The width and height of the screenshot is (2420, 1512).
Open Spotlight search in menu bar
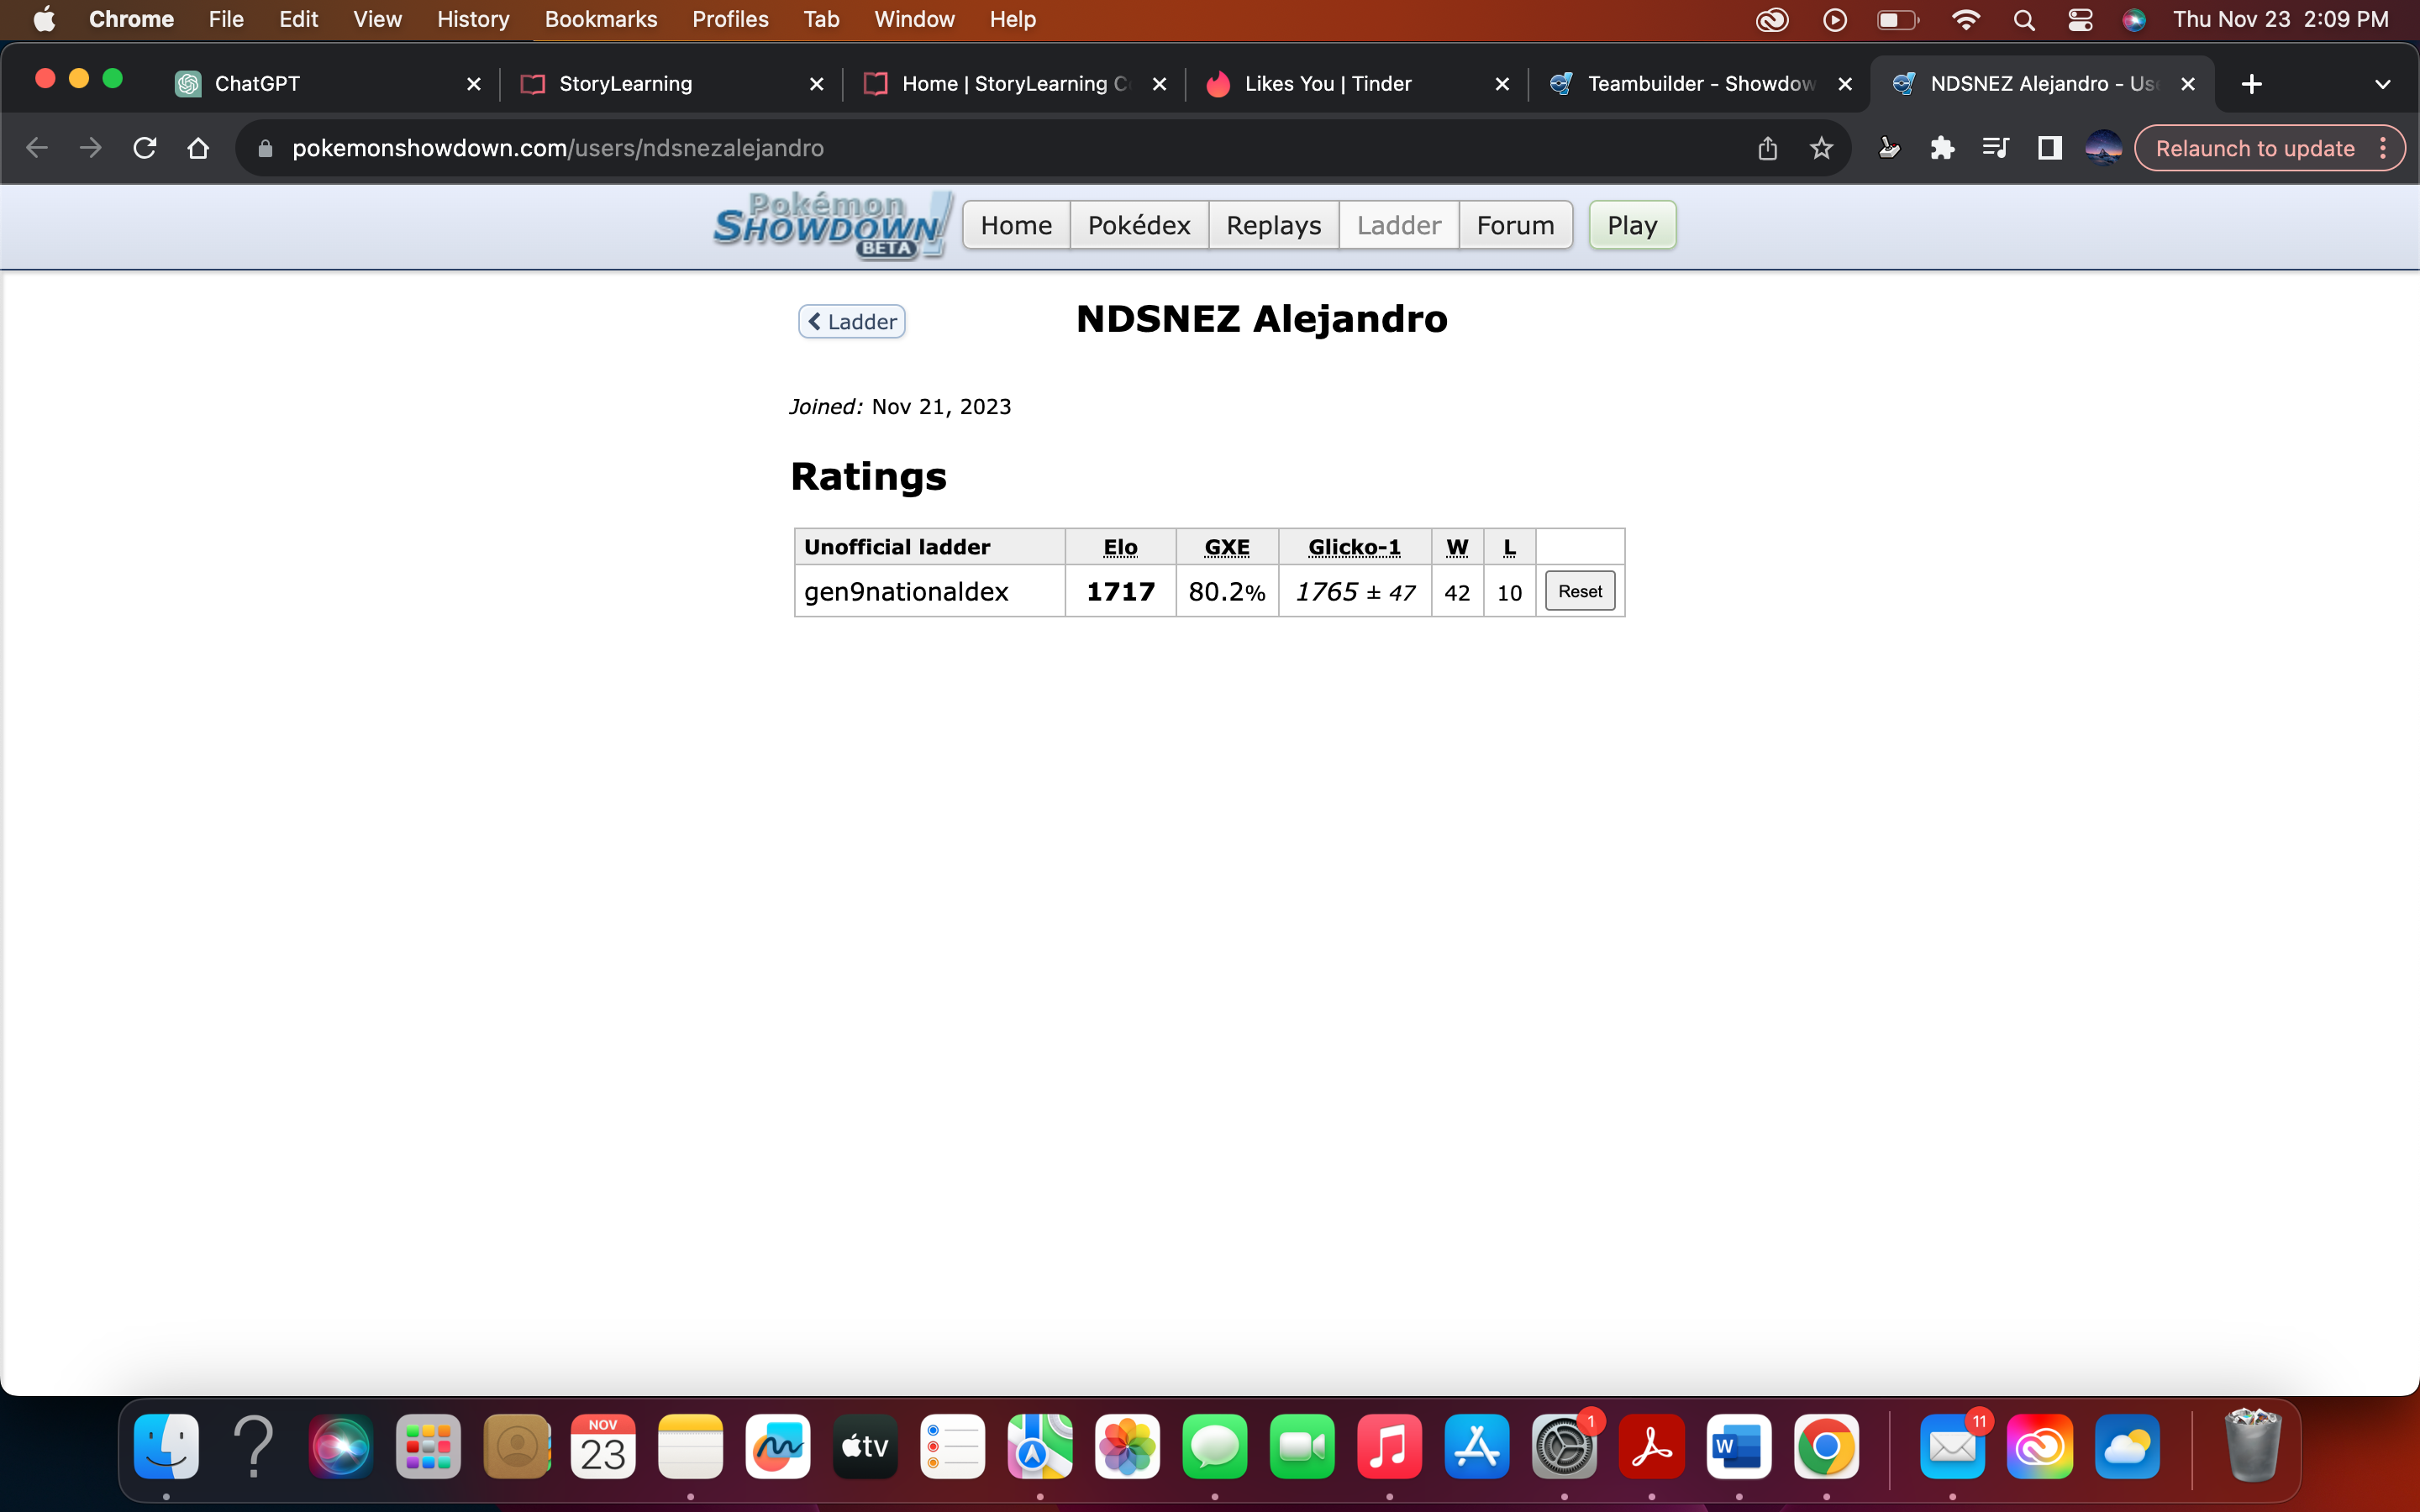coord(2024,20)
